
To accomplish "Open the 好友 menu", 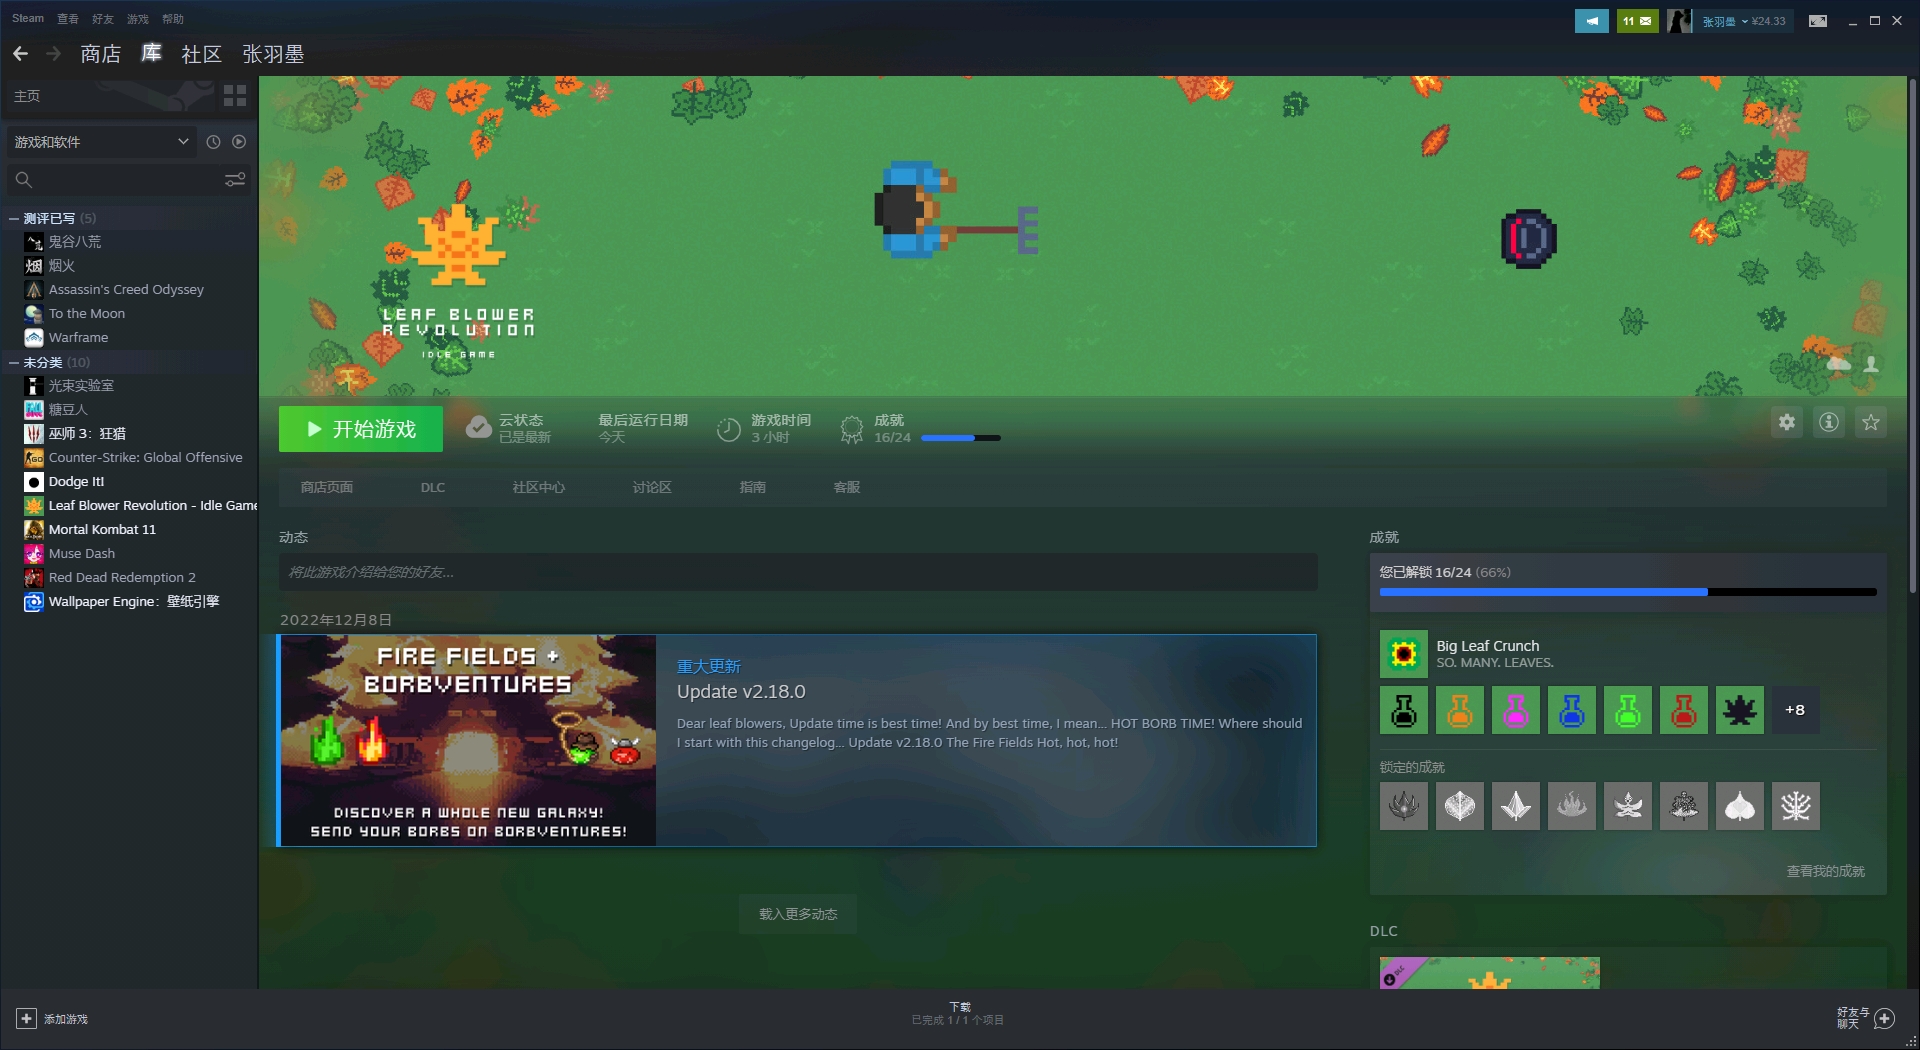I will tap(103, 18).
